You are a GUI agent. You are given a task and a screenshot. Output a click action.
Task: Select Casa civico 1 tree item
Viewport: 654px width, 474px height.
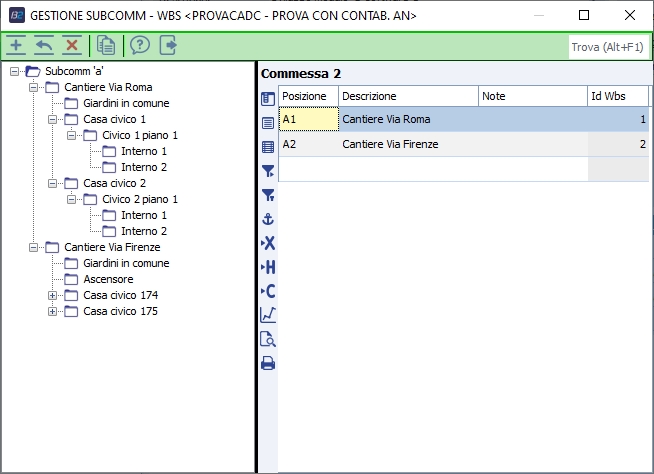114,119
